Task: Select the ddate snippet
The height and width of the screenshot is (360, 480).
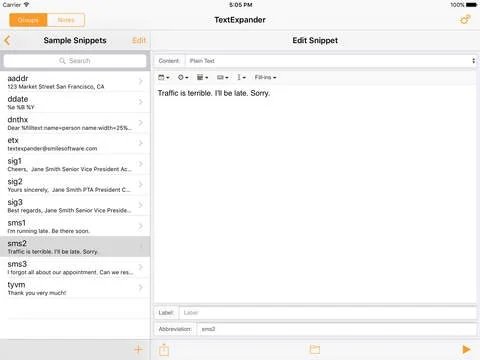Action: [x=75, y=103]
